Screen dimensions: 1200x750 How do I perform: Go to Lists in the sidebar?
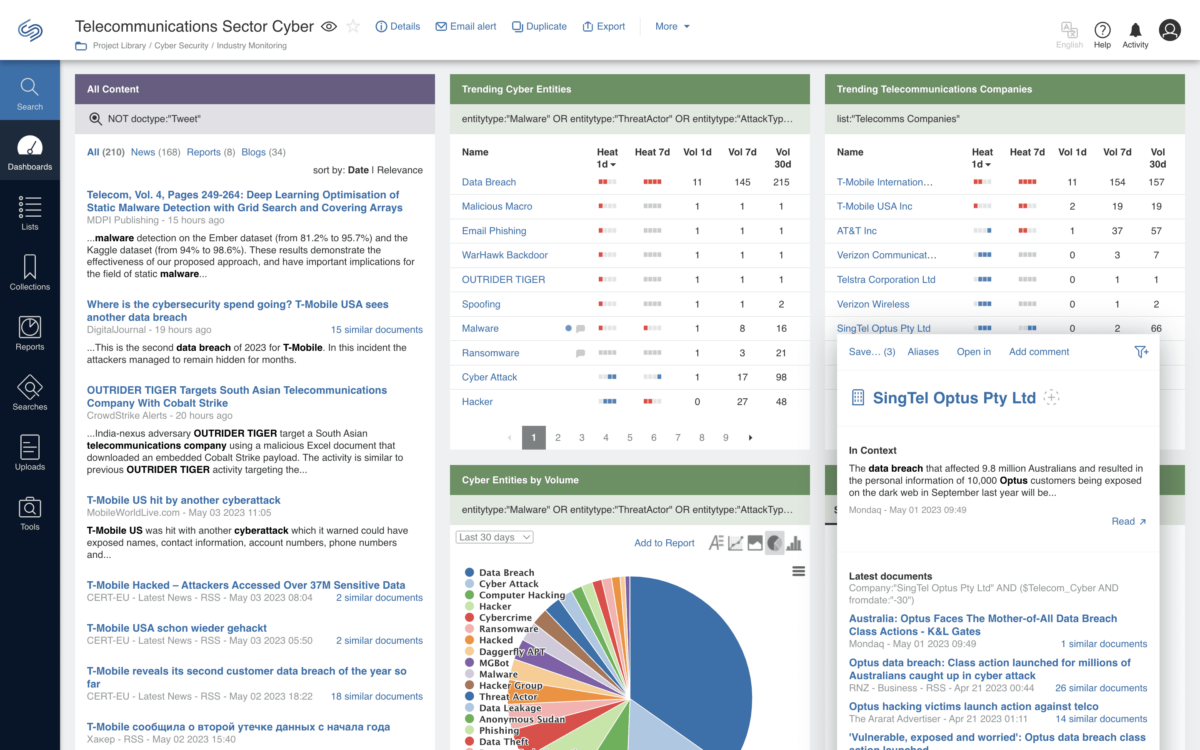pos(30,213)
